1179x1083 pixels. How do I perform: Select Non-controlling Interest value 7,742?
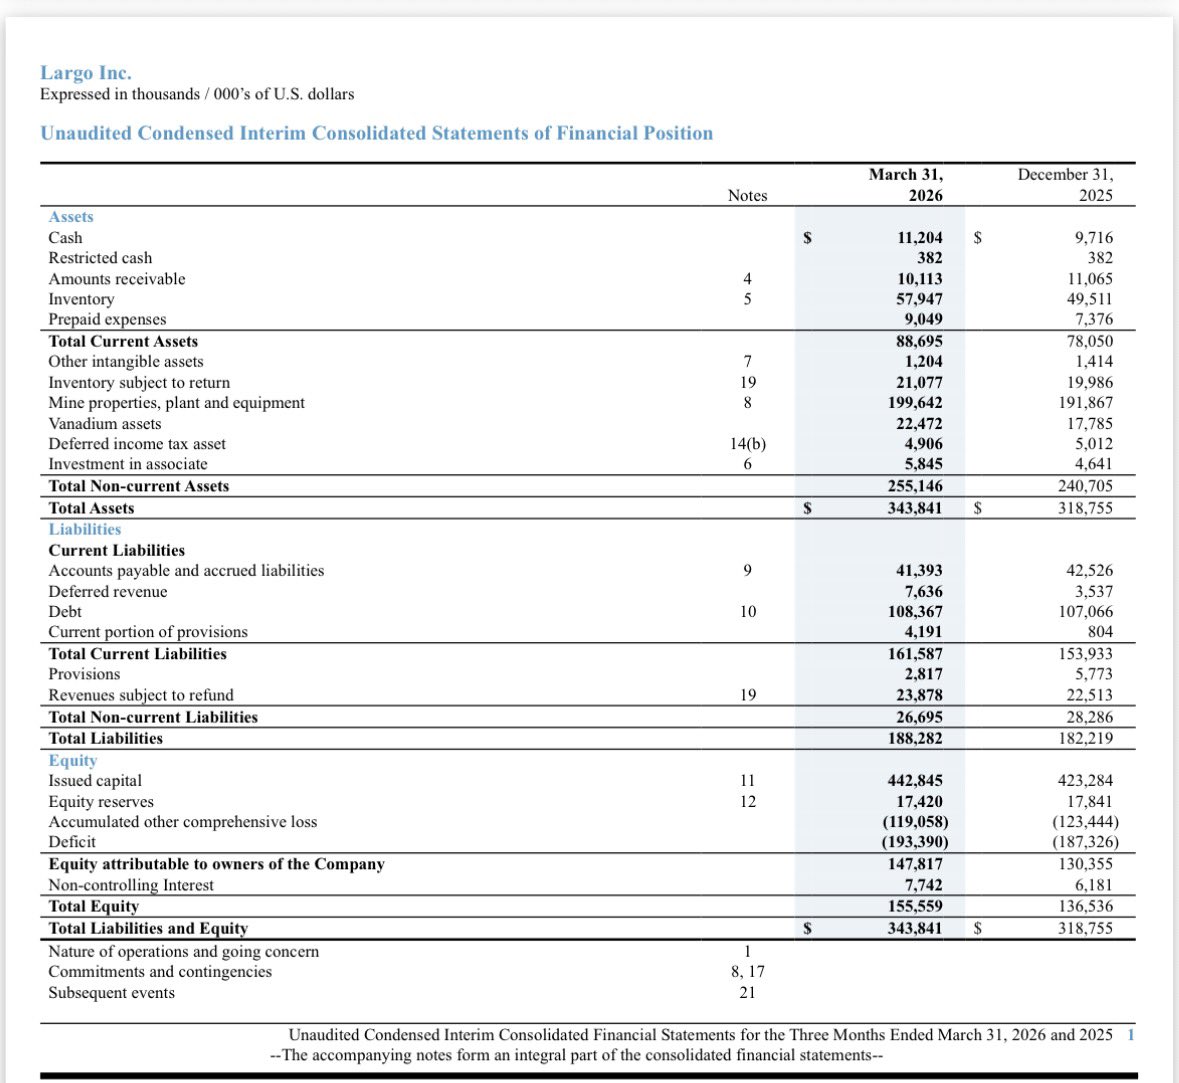(x=923, y=885)
